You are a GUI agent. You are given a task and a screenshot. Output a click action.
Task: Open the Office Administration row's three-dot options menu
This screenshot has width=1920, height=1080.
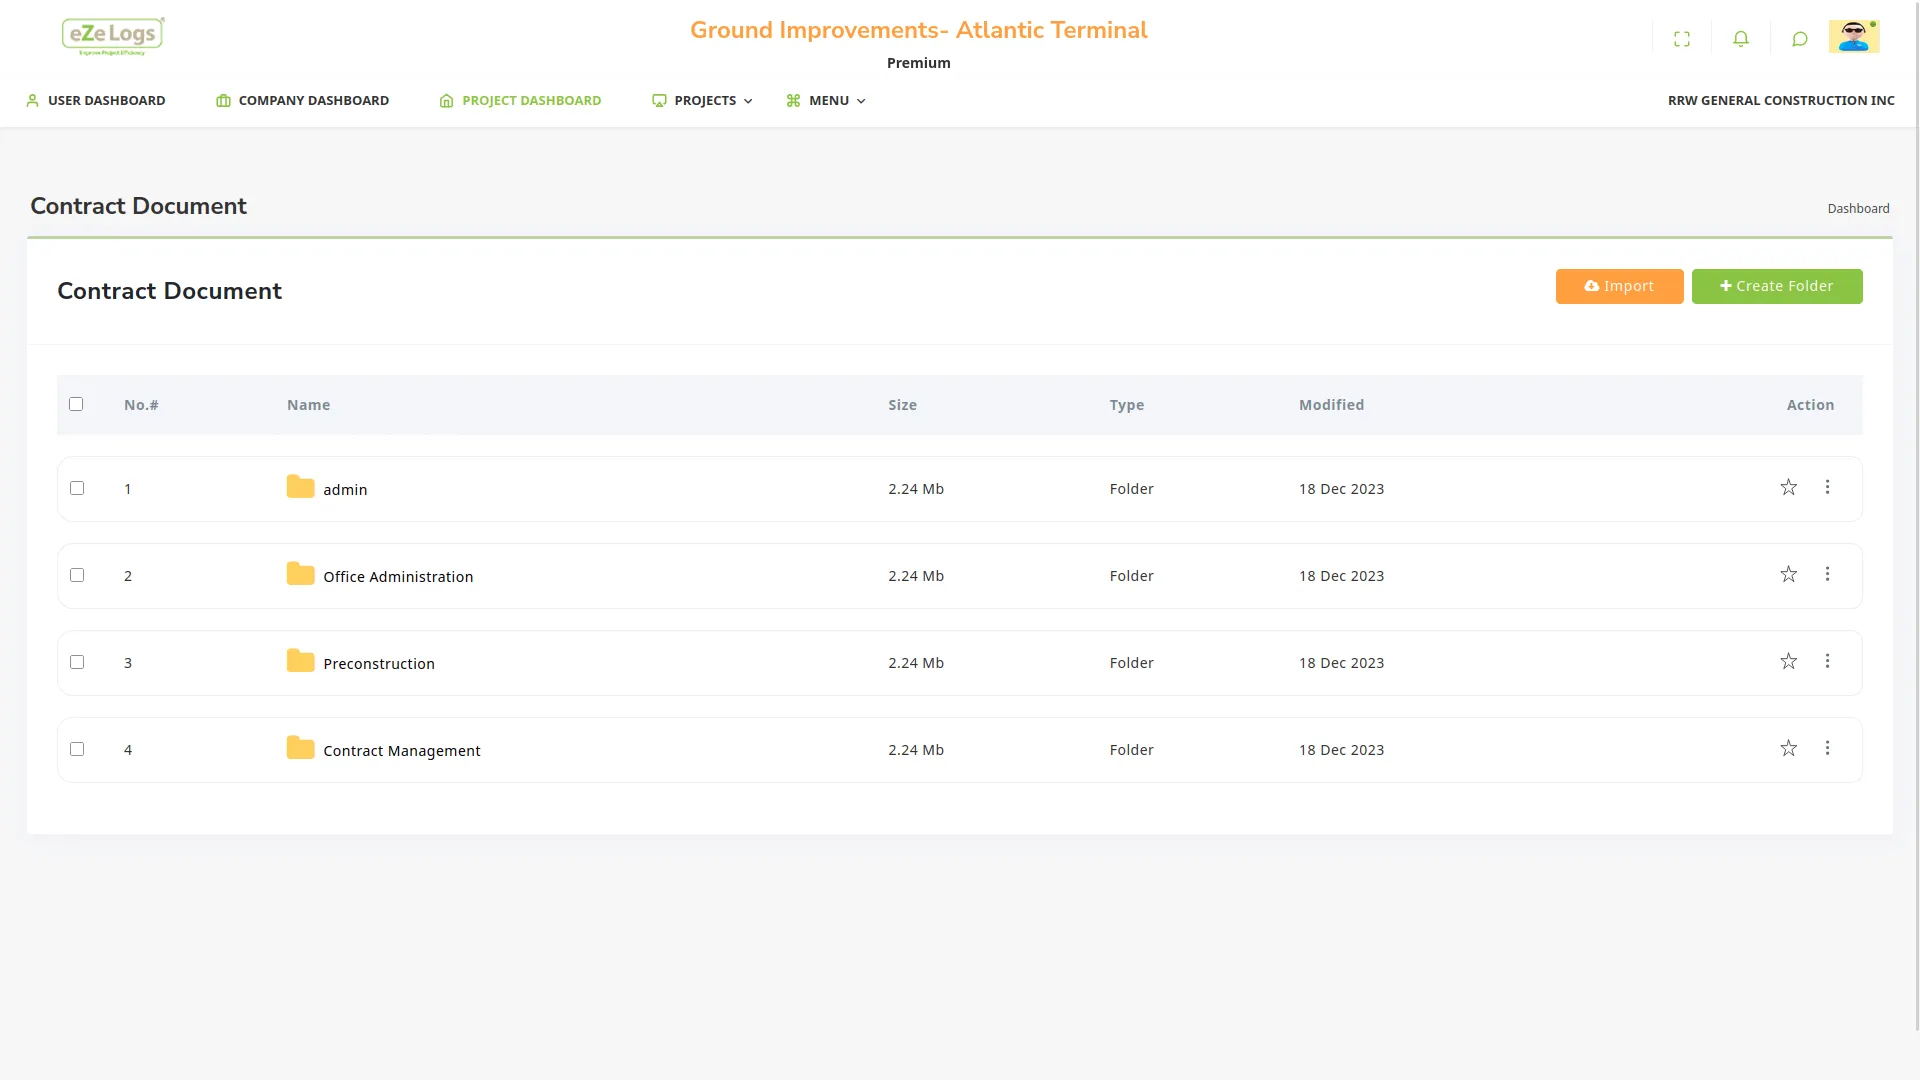coord(1827,575)
